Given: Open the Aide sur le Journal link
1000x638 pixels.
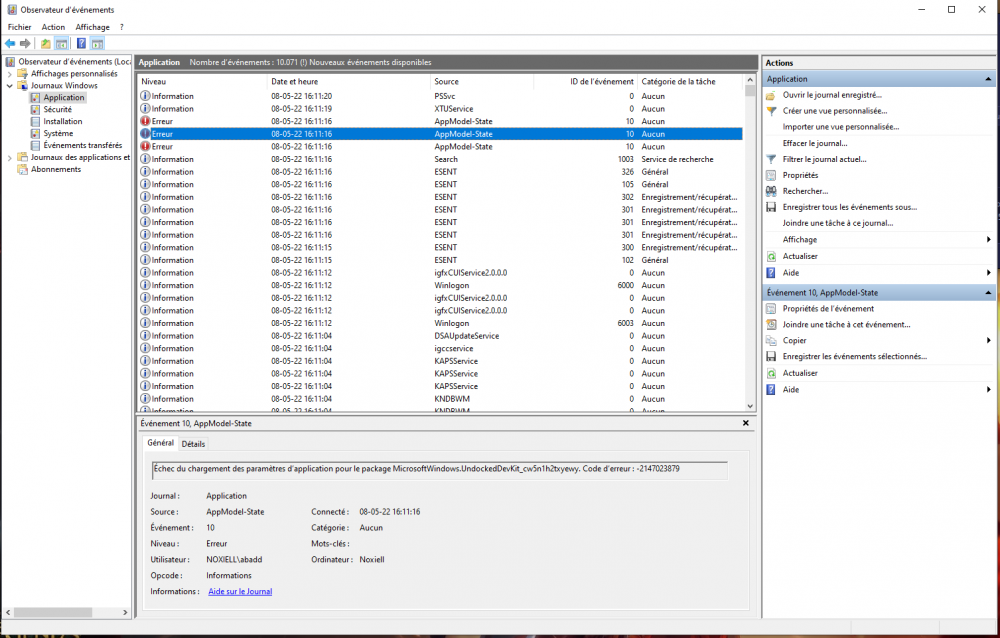Looking at the screenshot, I should tap(240, 592).
